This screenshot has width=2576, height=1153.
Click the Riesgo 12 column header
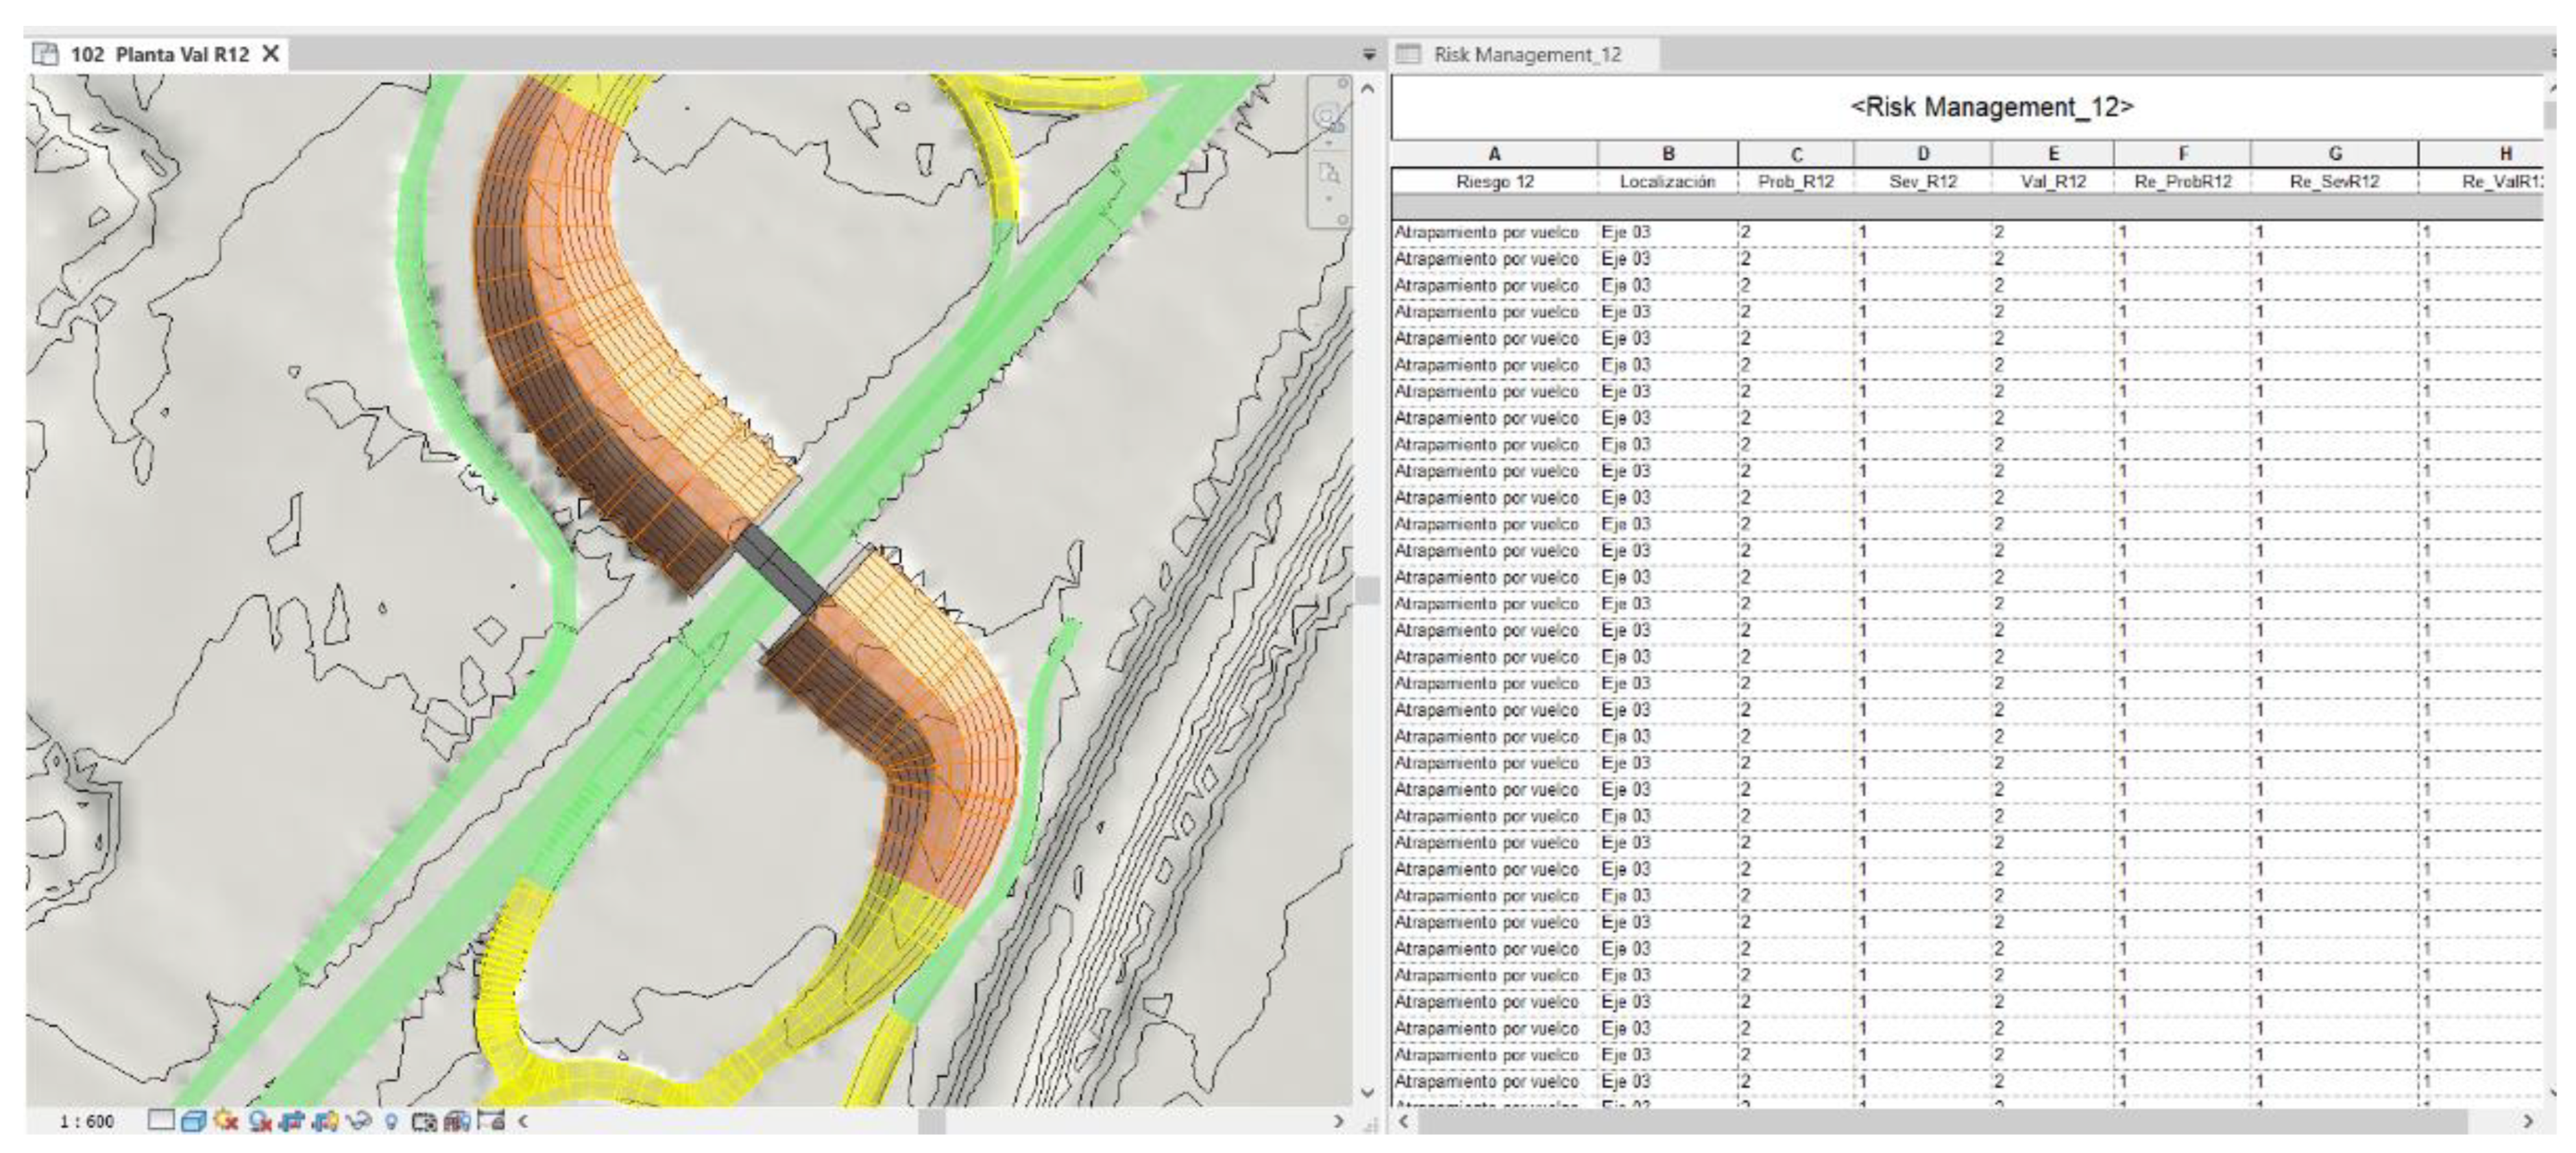[x=1494, y=182]
